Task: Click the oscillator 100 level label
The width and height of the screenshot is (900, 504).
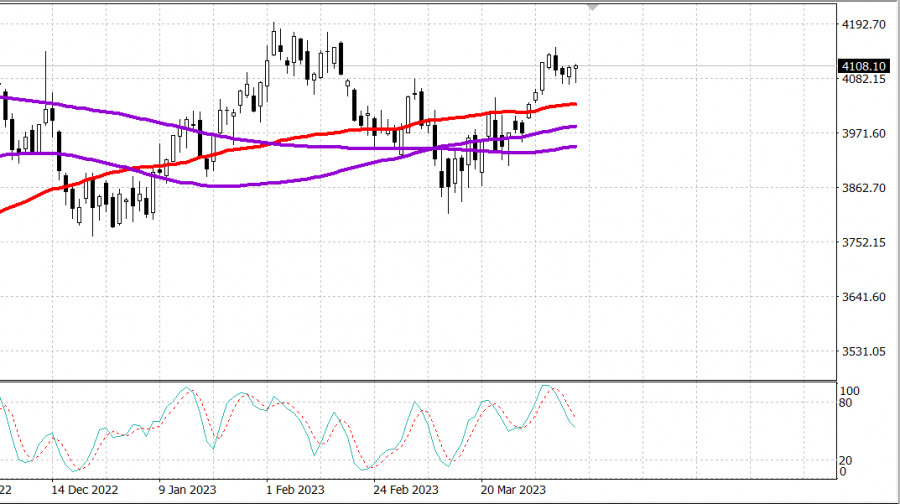Action: point(849,391)
